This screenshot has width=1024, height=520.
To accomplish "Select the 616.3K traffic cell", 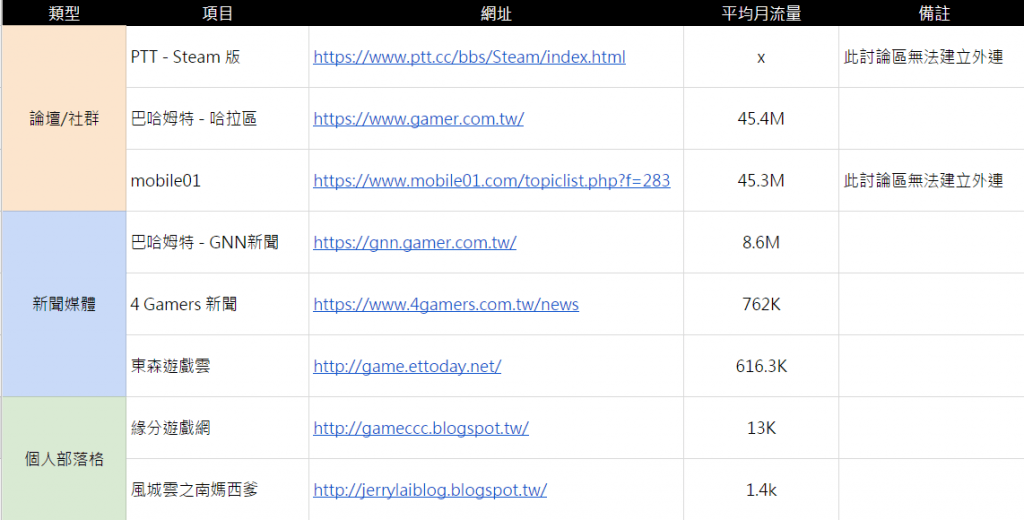I will point(761,366).
